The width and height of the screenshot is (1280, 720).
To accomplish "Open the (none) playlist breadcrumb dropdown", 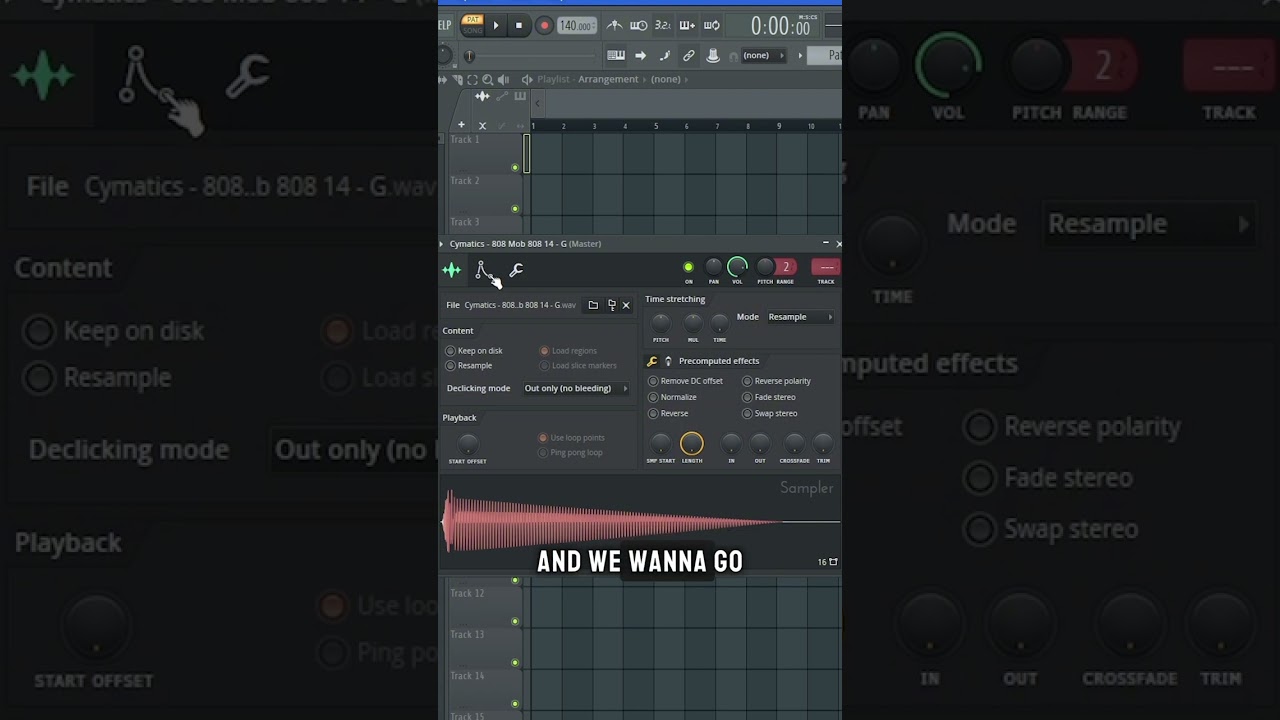I will pyautogui.click(x=666, y=79).
